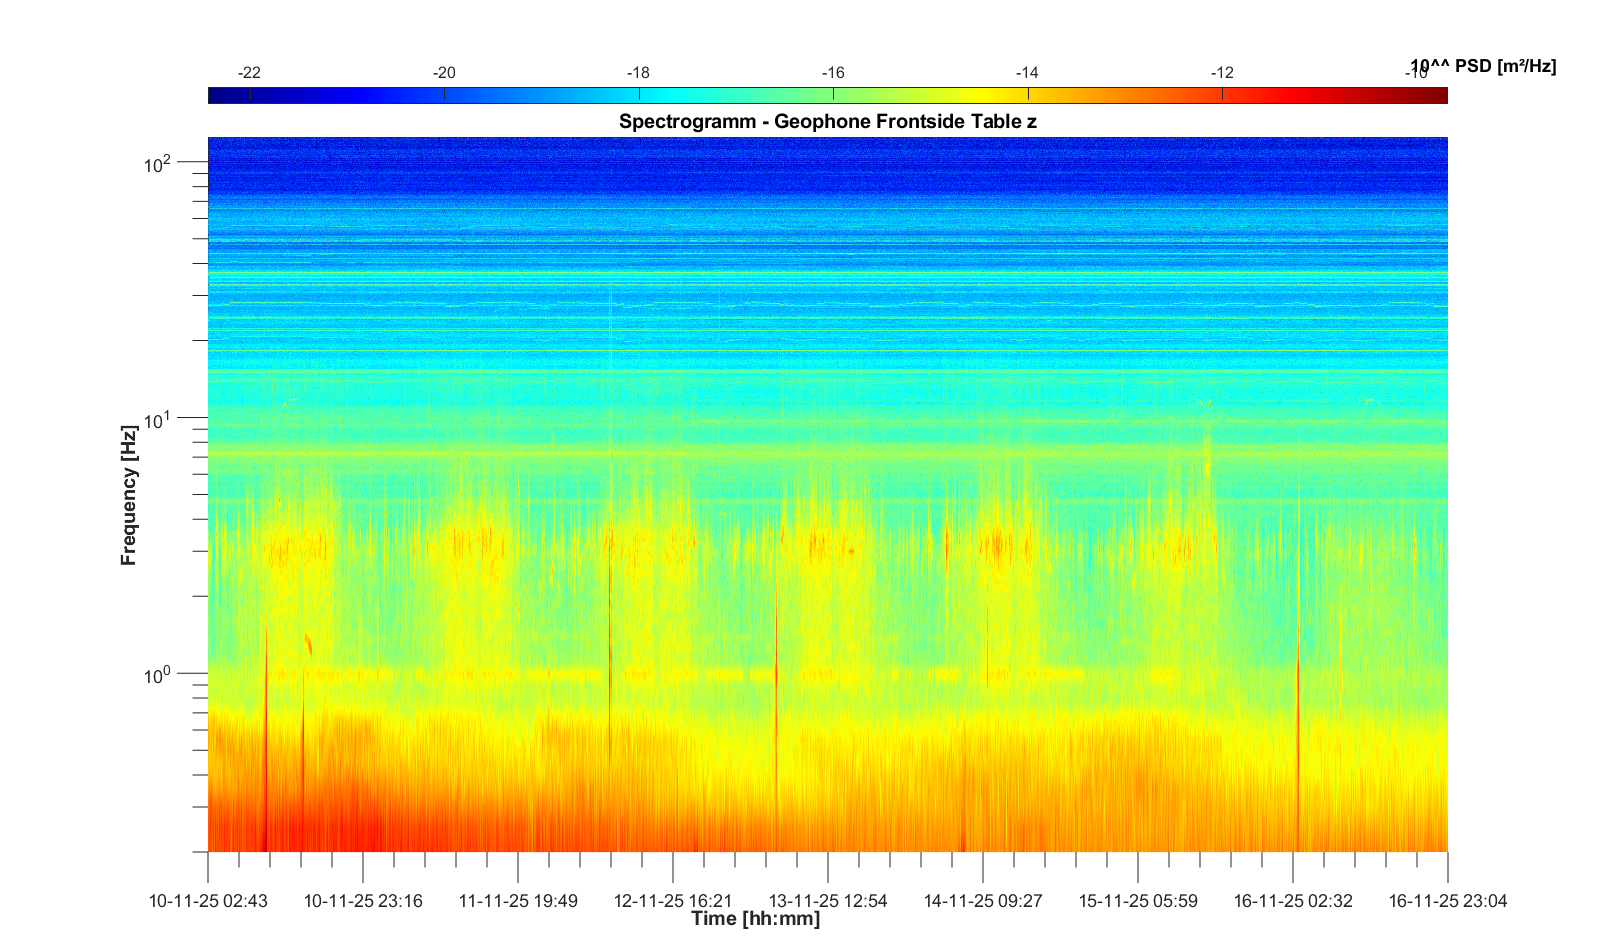Click the 10⁰ frequency axis tick label
The height and width of the screenshot is (948, 1600).
pos(158,676)
